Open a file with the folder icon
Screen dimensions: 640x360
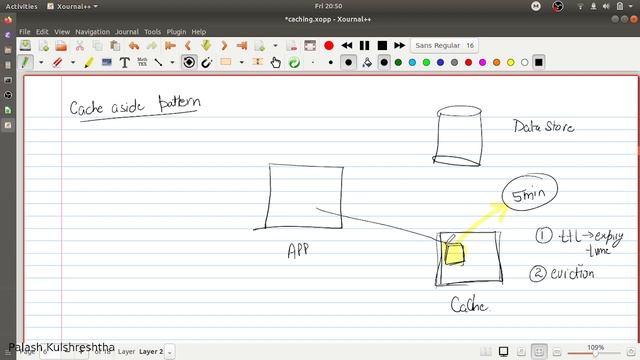click(61, 45)
